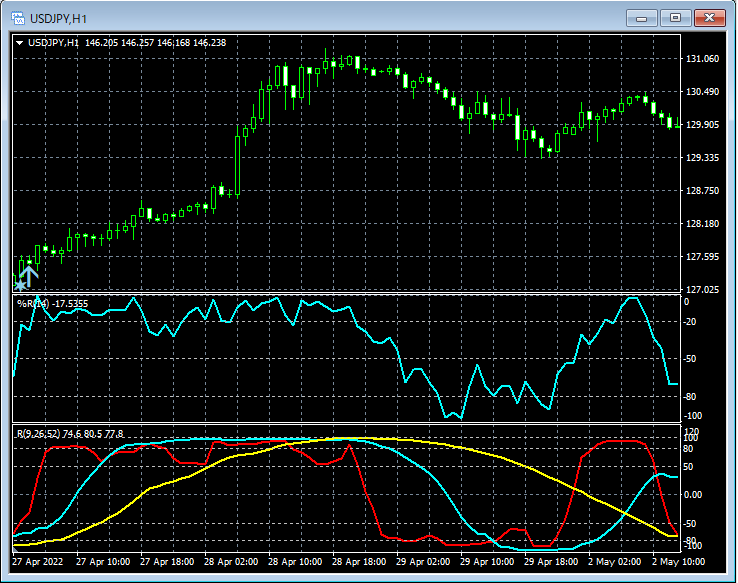This screenshot has height=583, width=738.
Task: Click the 29 Apr 02:00 time label
Action: (x=423, y=562)
